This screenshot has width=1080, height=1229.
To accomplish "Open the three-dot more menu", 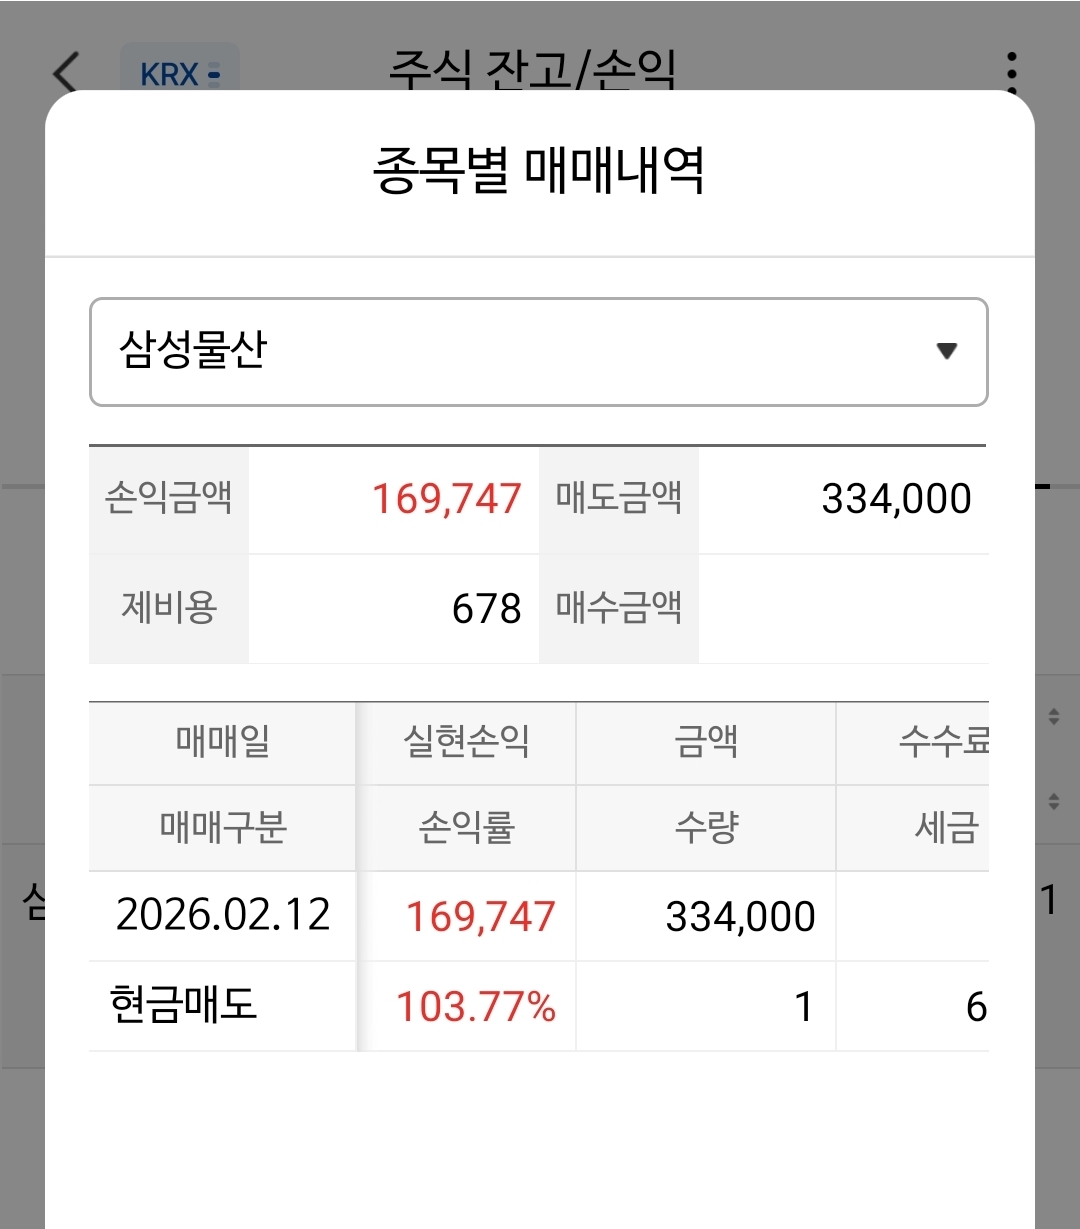I will point(1012,72).
